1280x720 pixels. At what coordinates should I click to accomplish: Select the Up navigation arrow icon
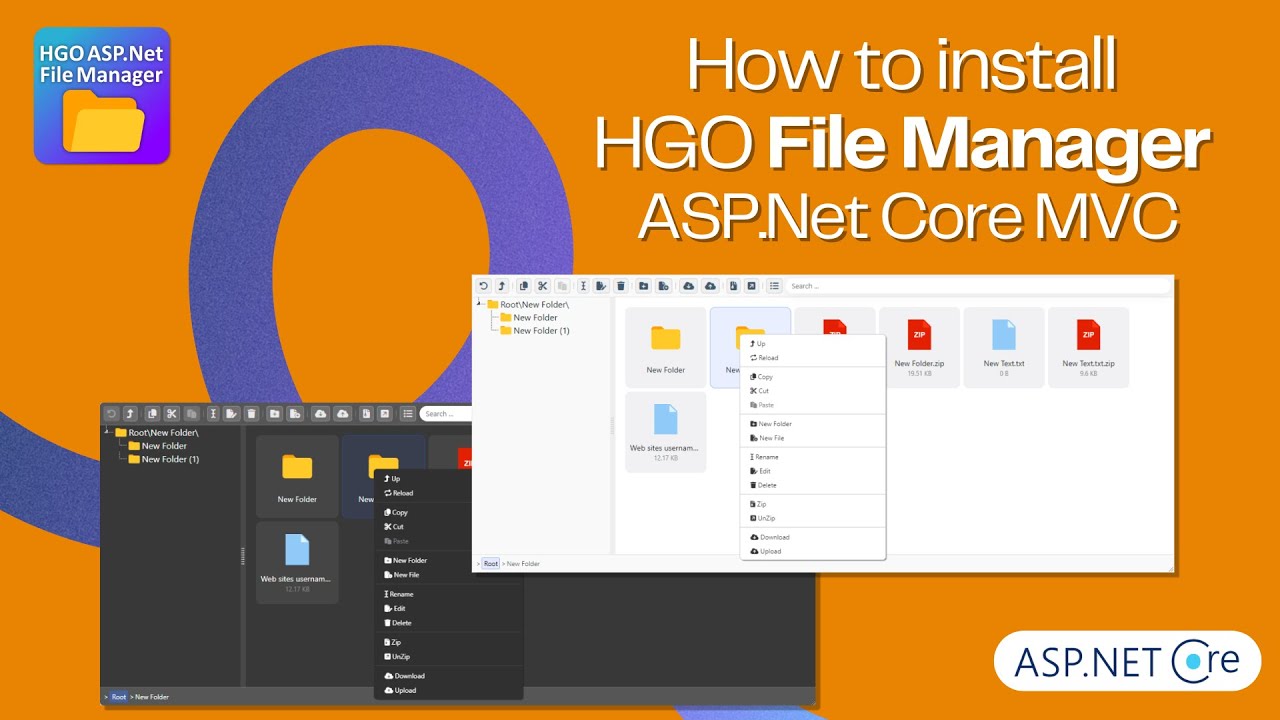501,285
